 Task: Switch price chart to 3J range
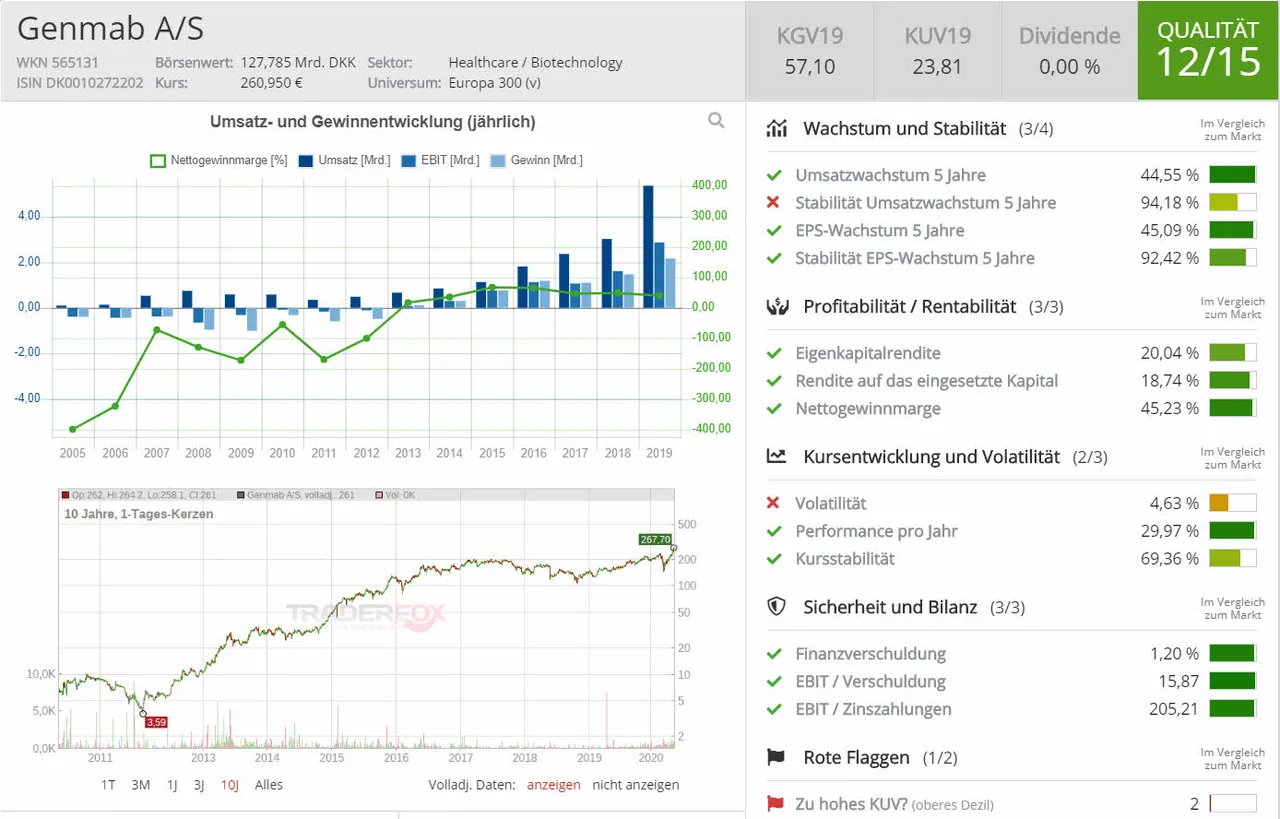pos(199,785)
